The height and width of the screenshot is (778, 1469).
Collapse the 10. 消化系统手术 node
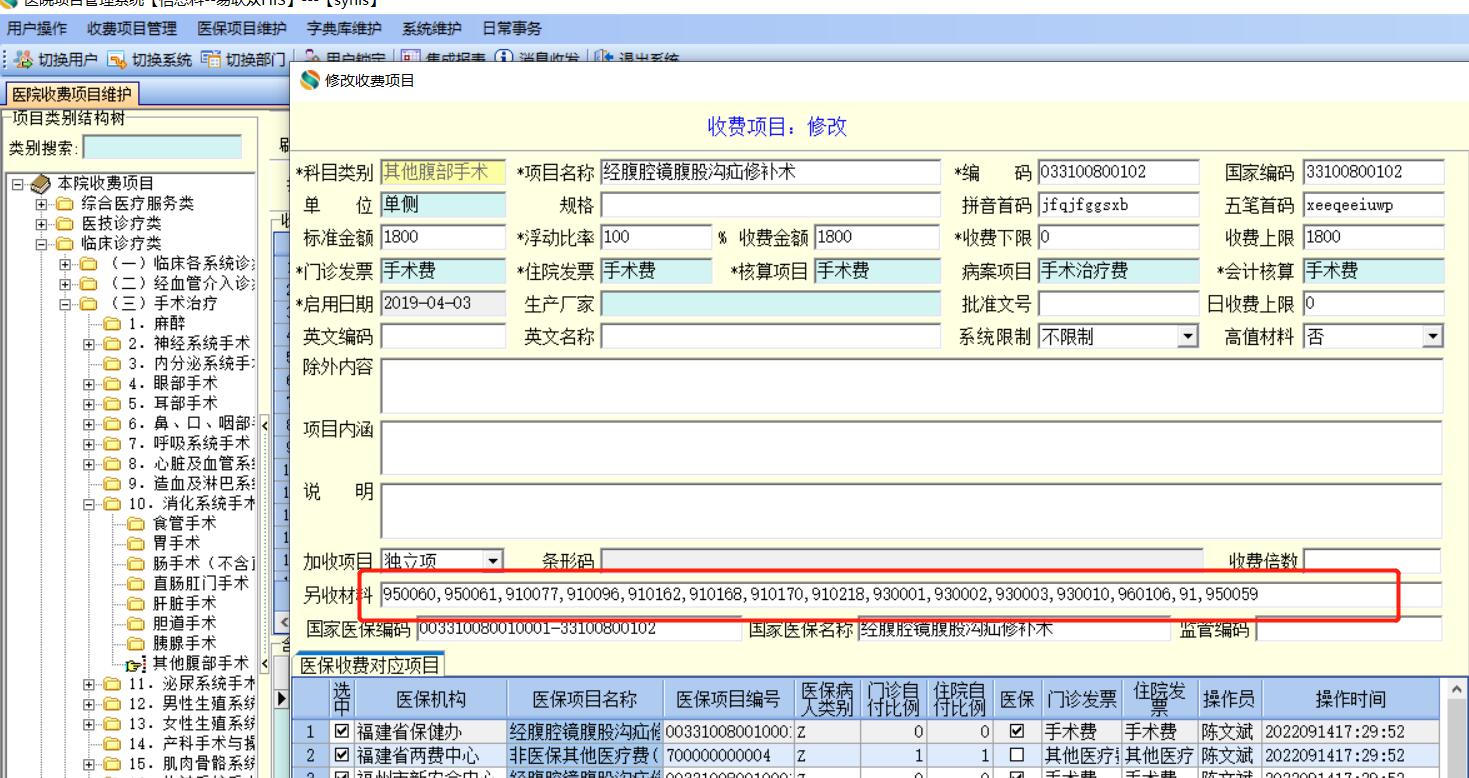(89, 504)
